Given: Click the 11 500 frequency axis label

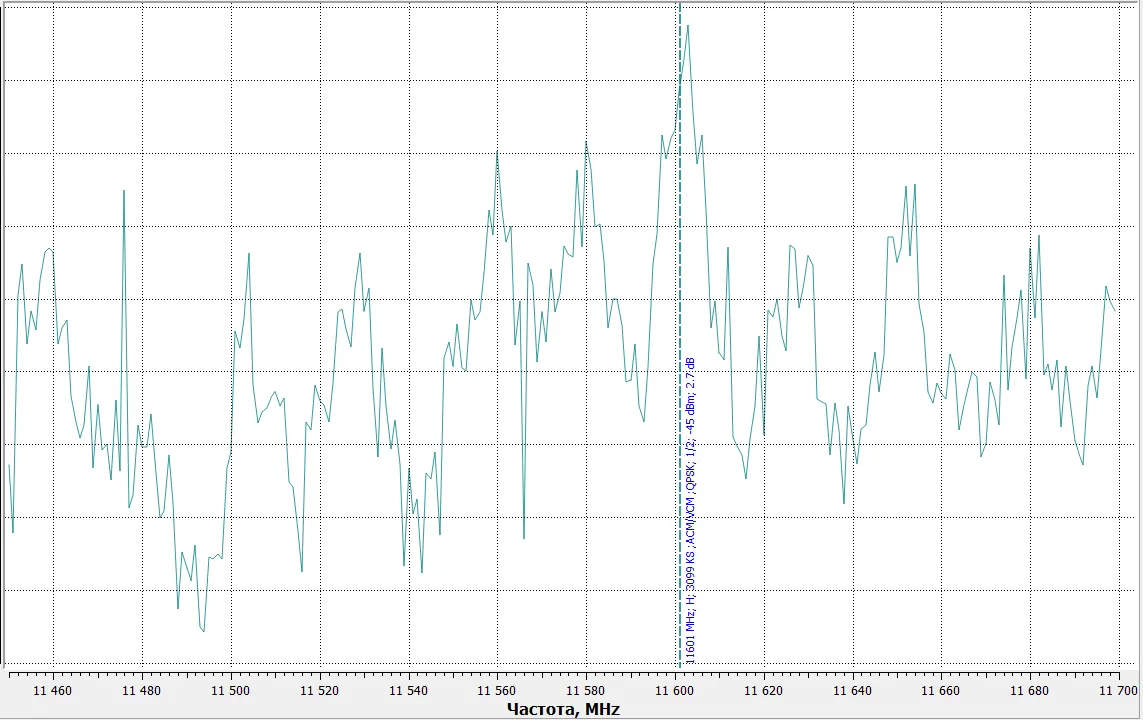Looking at the screenshot, I should (230, 690).
